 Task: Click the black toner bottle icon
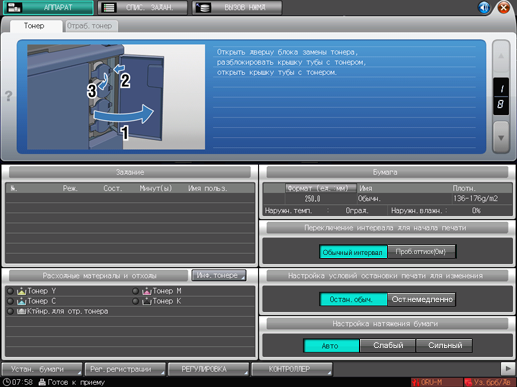click(147, 301)
